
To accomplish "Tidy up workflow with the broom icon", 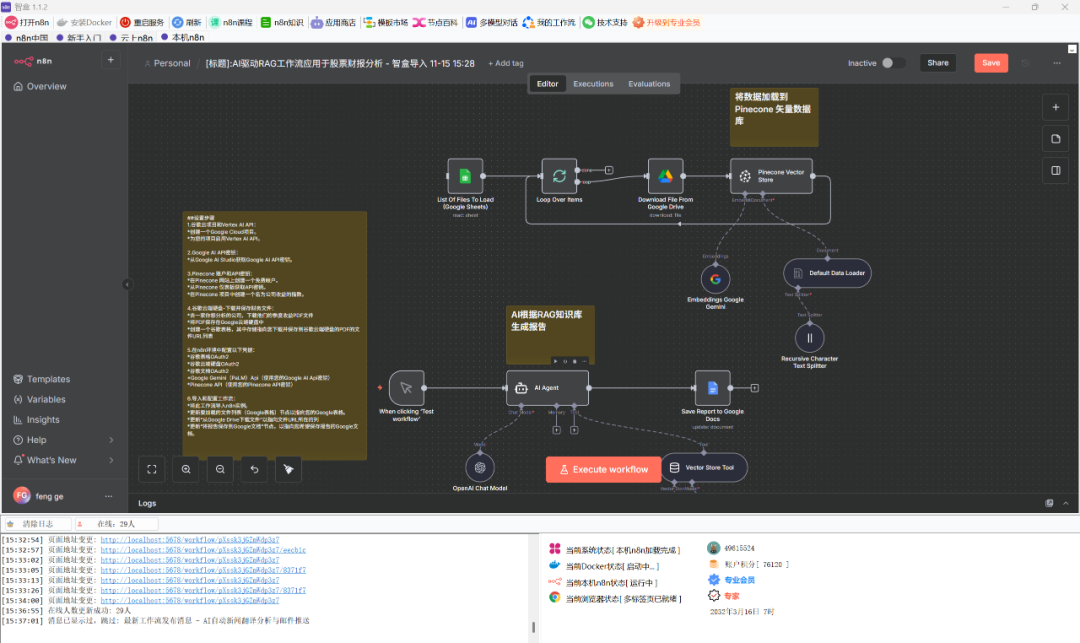I will click(288, 468).
